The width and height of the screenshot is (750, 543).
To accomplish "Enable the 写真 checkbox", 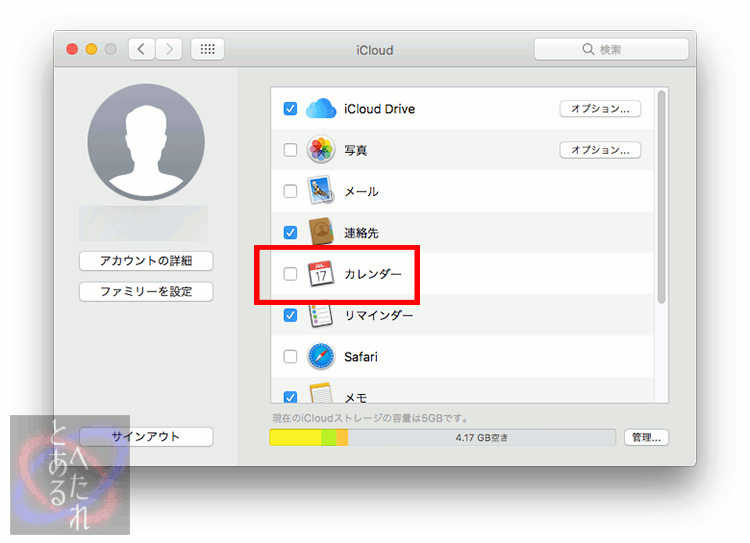I will pos(291,150).
